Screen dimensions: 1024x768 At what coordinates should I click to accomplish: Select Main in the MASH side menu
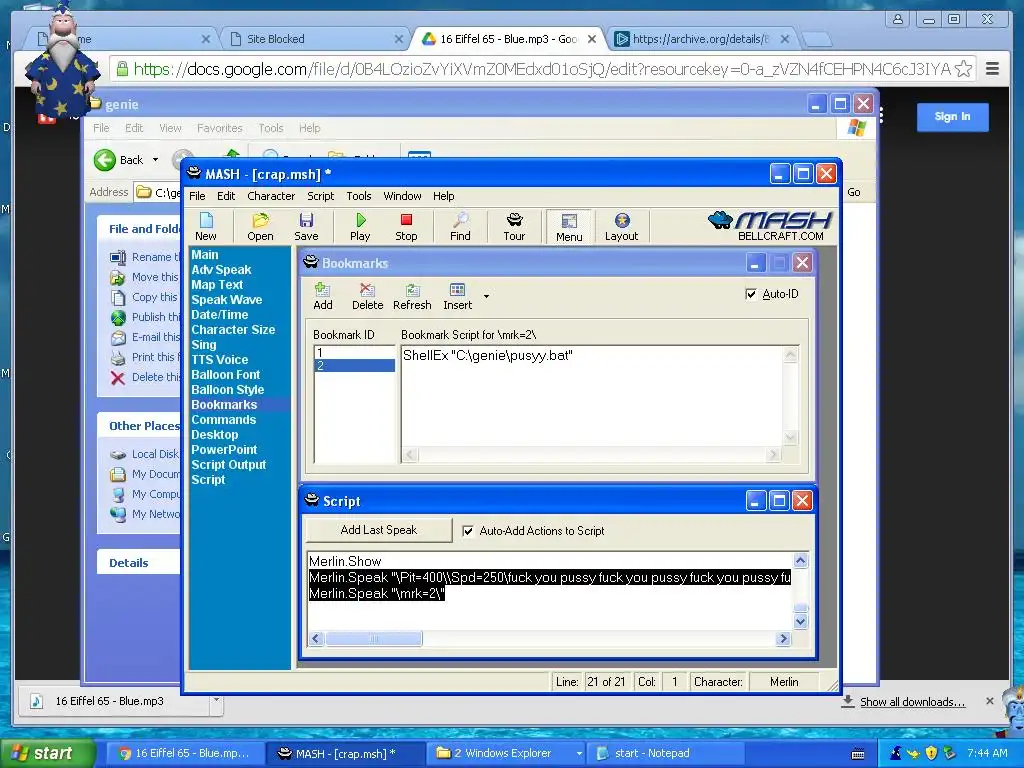pyautogui.click(x=204, y=255)
